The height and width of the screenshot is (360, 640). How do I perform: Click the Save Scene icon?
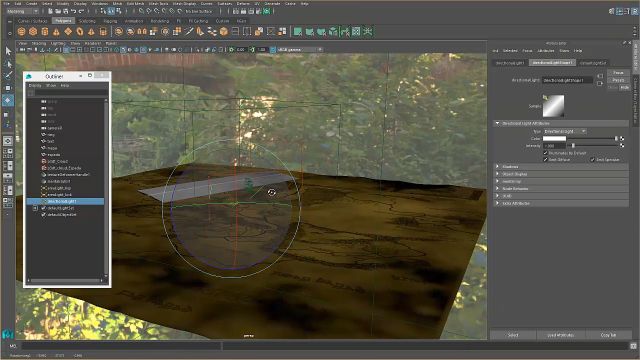[65, 11]
